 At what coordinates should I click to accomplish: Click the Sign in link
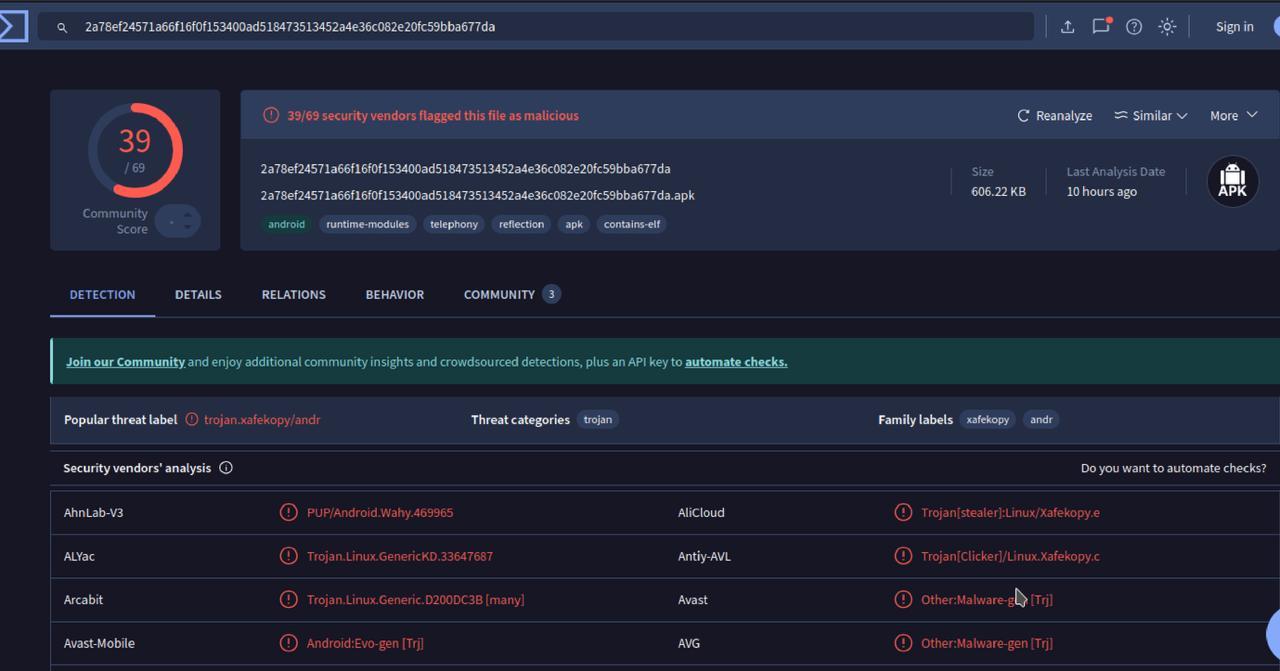pyautogui.click(x=1234, y=27)
